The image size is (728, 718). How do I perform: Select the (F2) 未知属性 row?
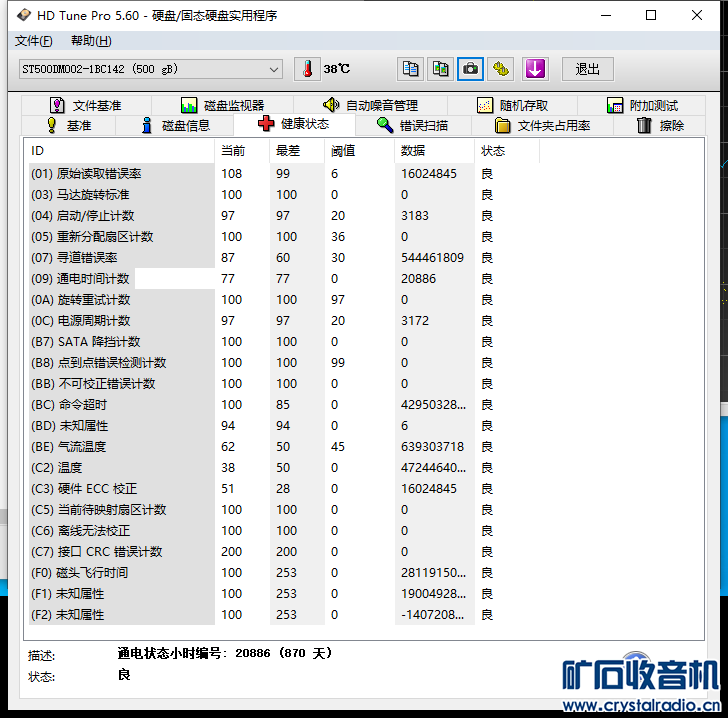pos(284,614)
